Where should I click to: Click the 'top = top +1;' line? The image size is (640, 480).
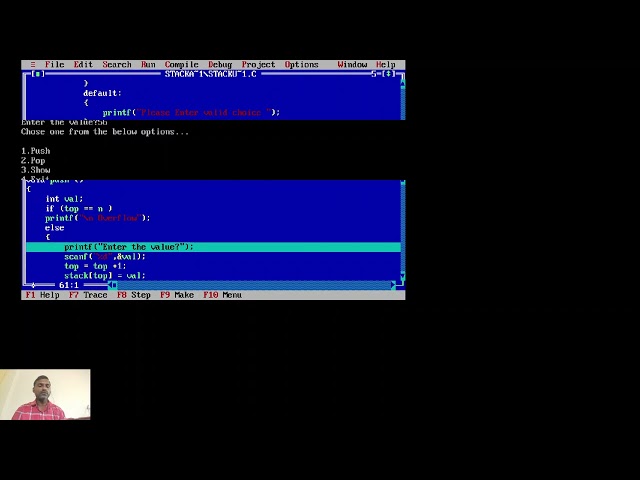95,266
